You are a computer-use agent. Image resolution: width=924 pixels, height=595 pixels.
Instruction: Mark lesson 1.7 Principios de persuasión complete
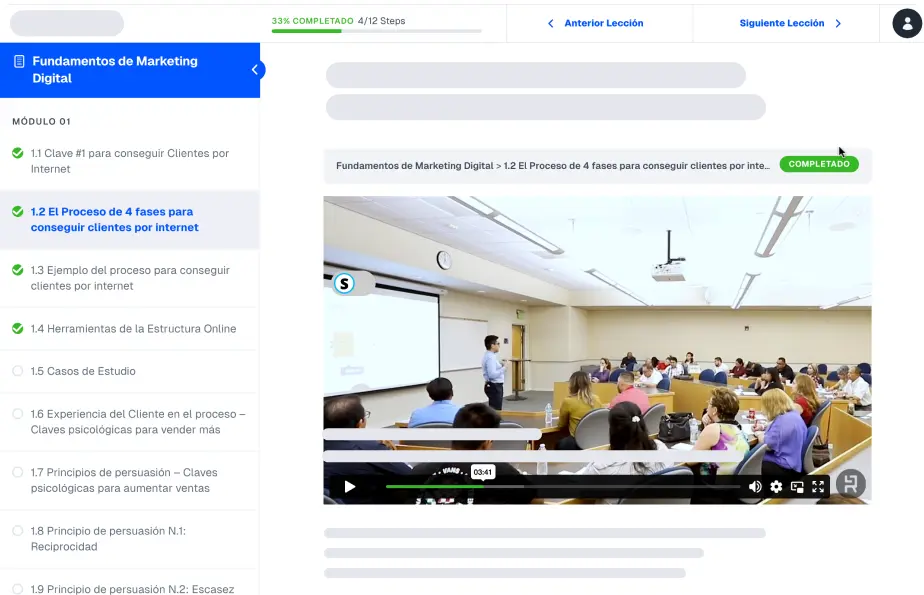click(x=17, y=472)
